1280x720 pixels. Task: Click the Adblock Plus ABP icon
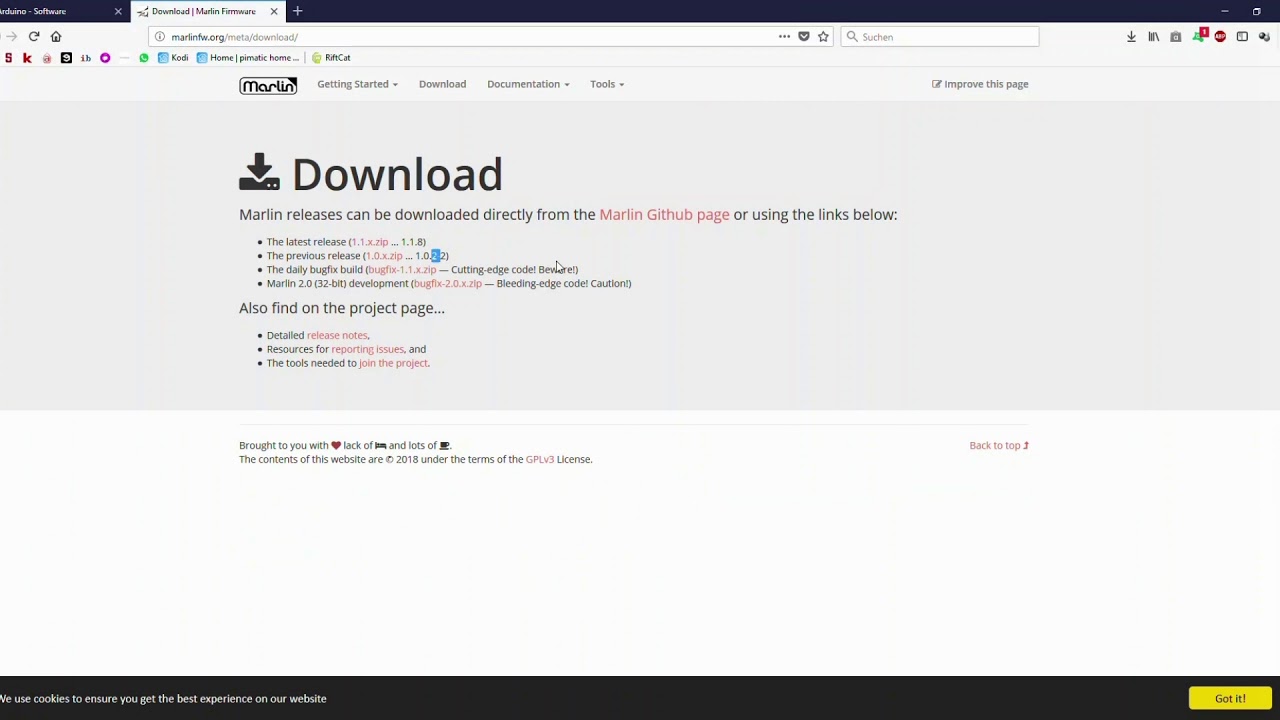[1220, 37]
